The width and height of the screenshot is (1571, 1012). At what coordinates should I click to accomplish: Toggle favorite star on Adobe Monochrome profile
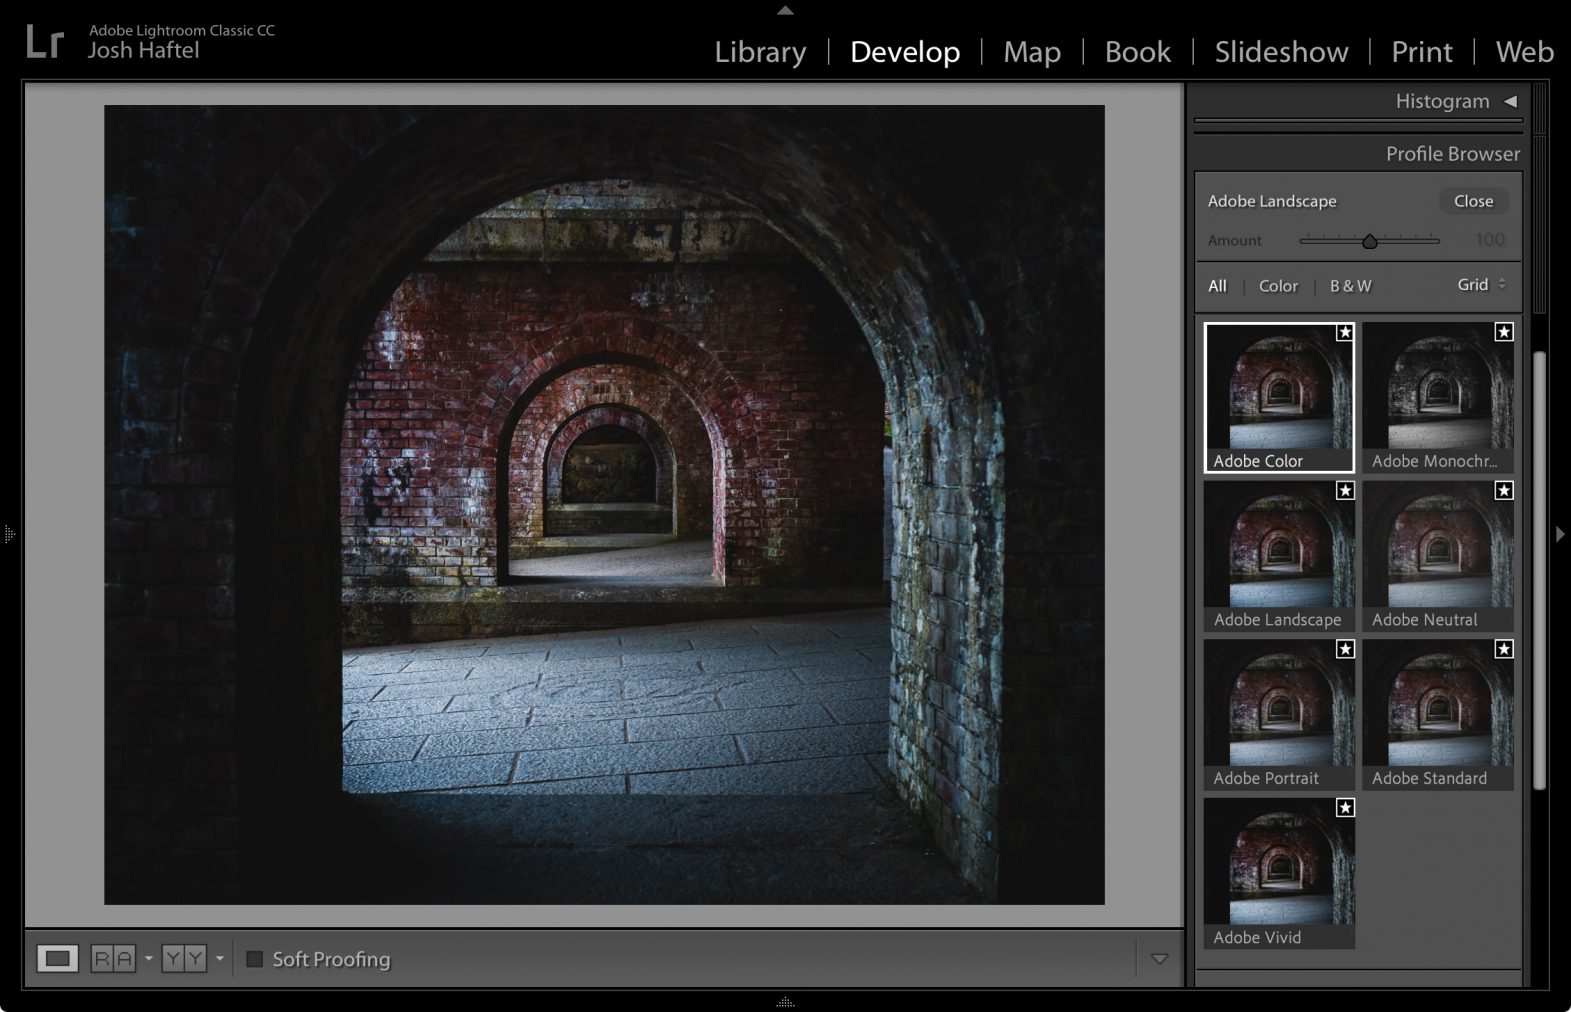pos(1503,332)
